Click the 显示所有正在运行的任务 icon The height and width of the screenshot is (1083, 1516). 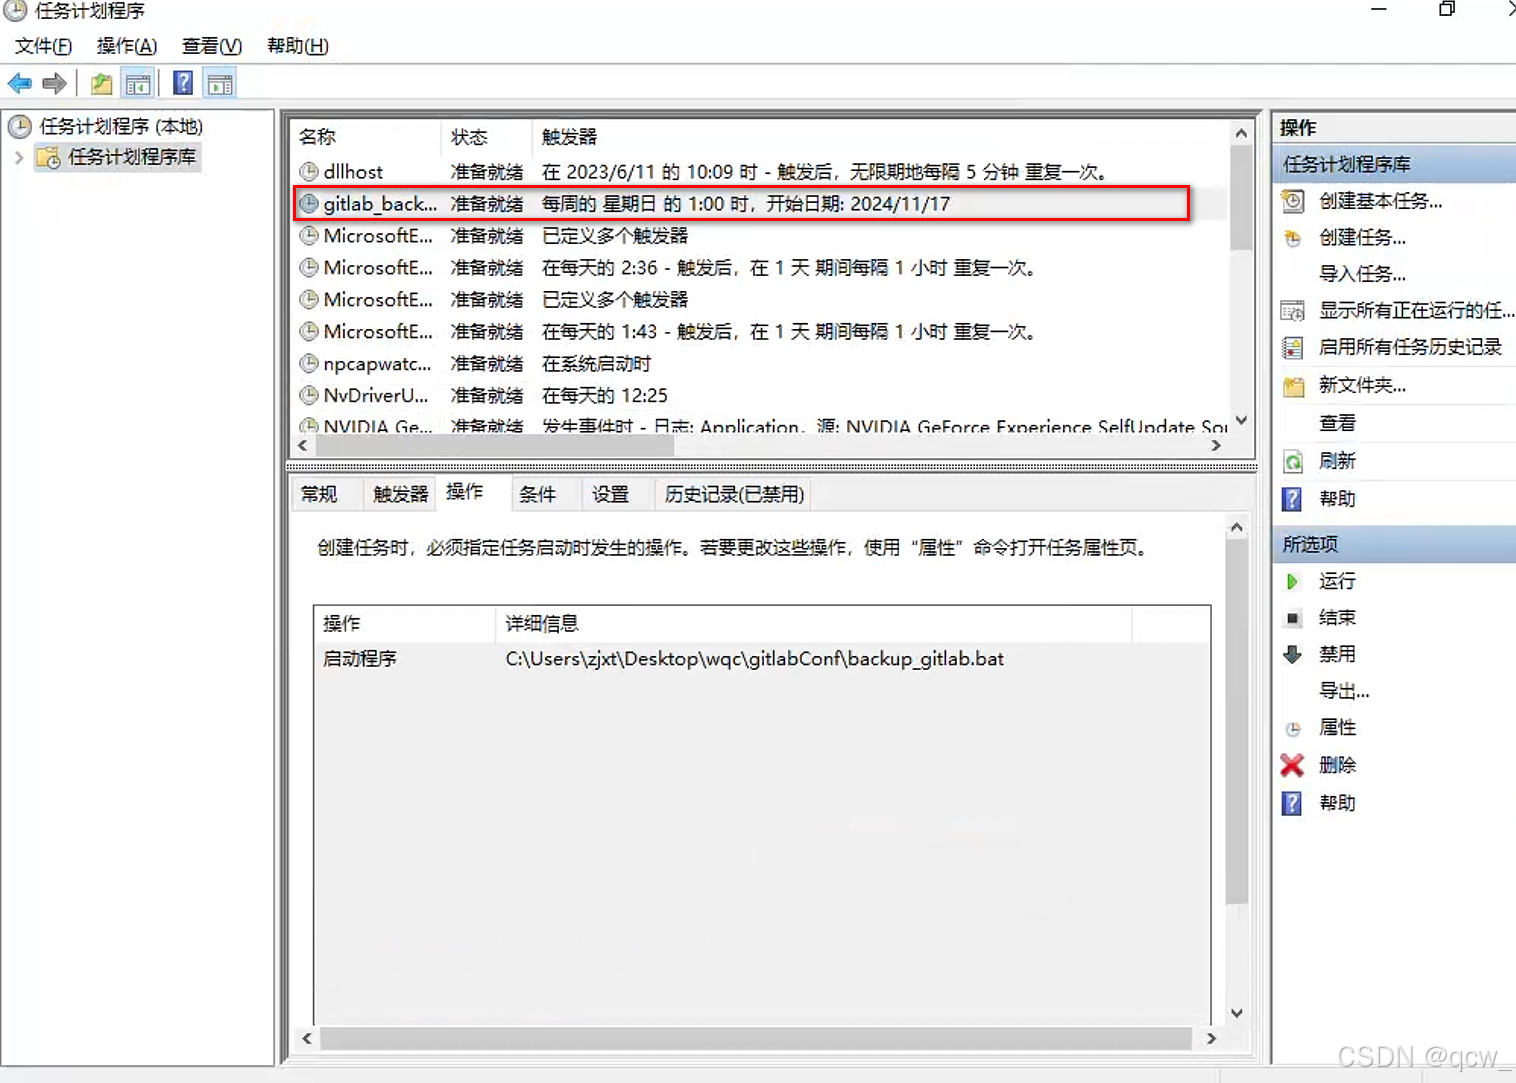pyautogui.click(x=1293, y=311)
